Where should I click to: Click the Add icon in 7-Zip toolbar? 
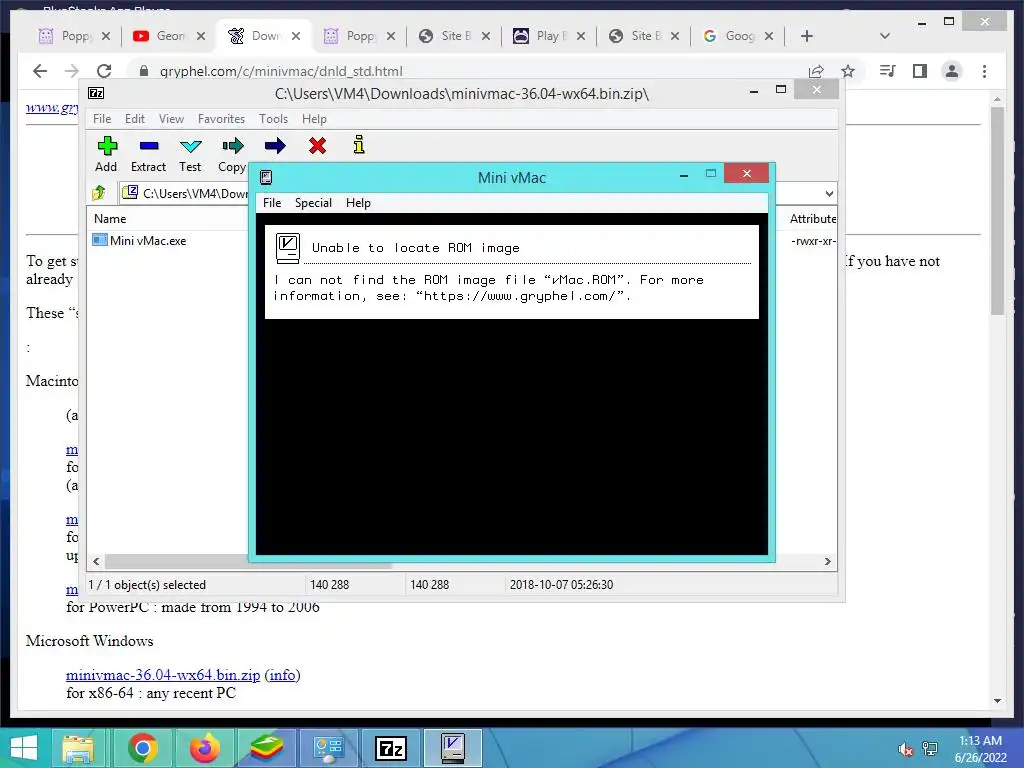[107, 146]
